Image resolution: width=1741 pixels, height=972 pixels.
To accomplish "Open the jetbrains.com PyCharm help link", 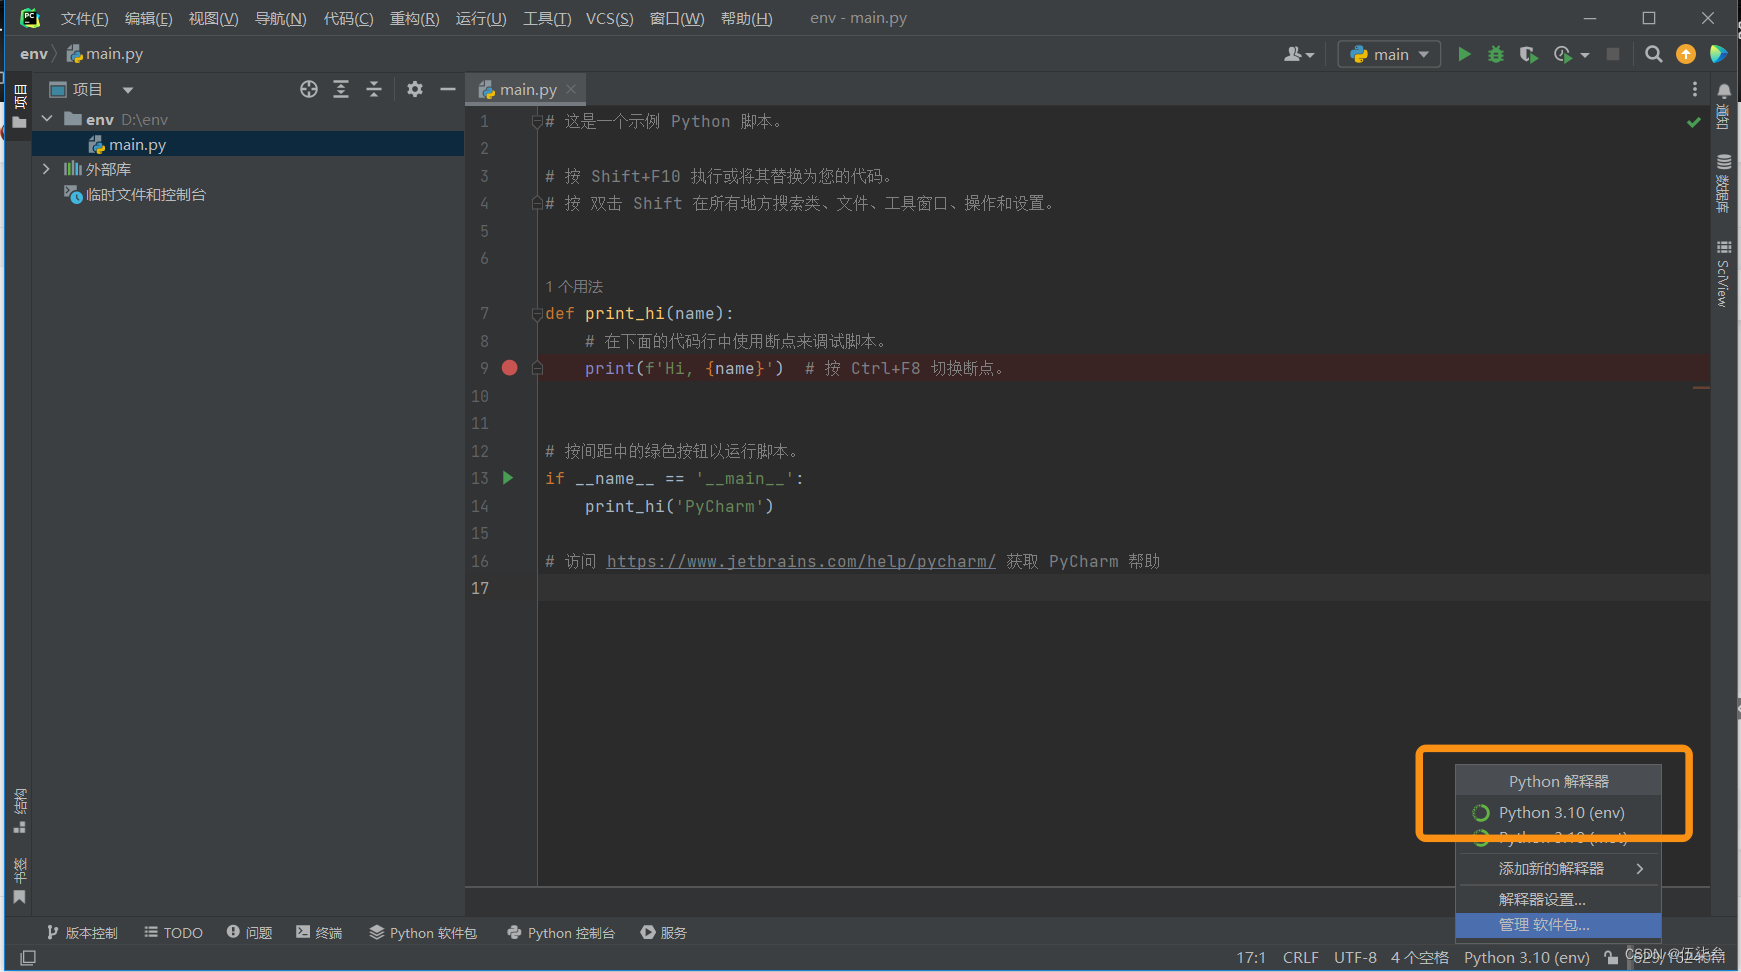I will (800, 561).
